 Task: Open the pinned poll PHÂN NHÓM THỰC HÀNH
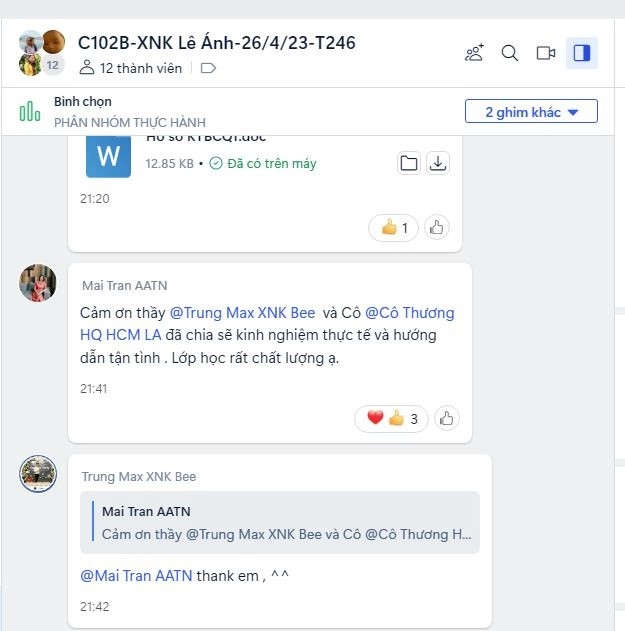(130, 122)
